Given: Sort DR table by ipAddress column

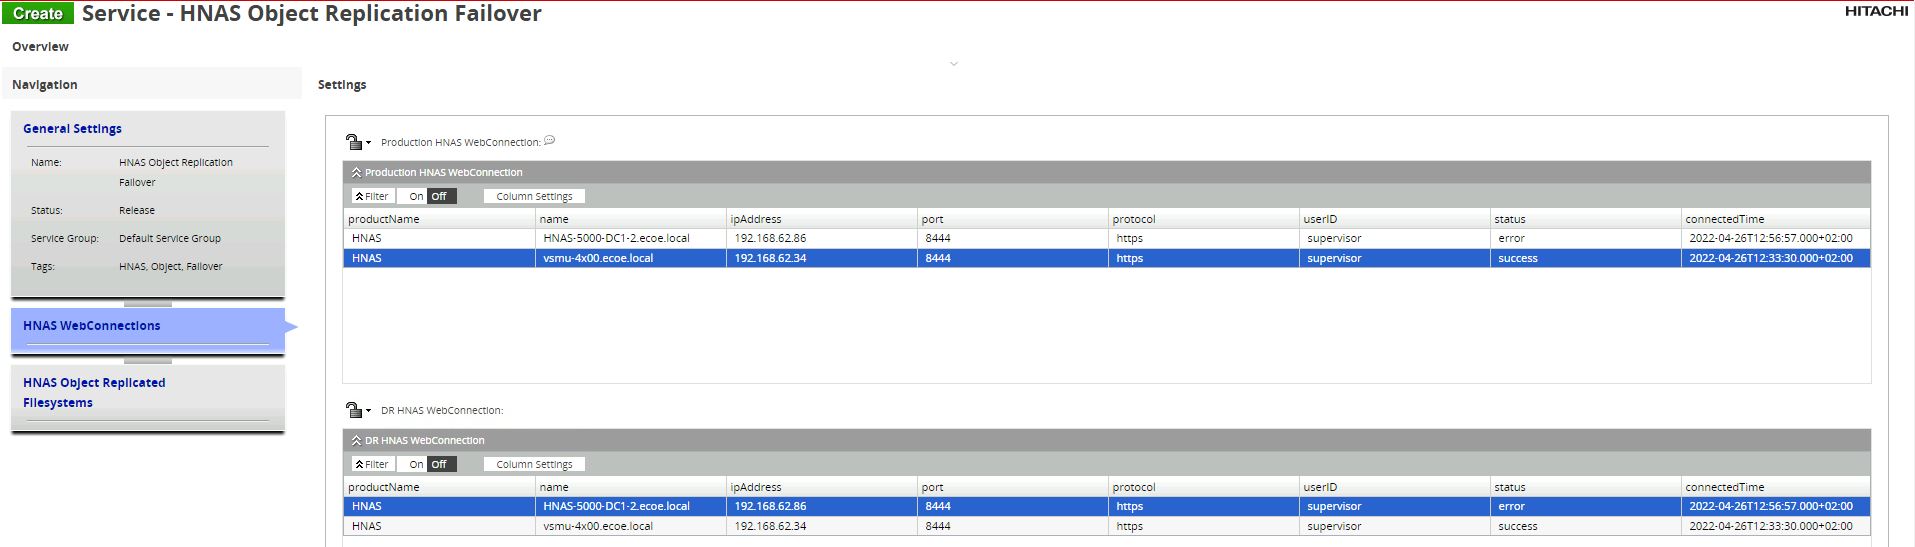Looking at the screenshot, I should [821, 487].
